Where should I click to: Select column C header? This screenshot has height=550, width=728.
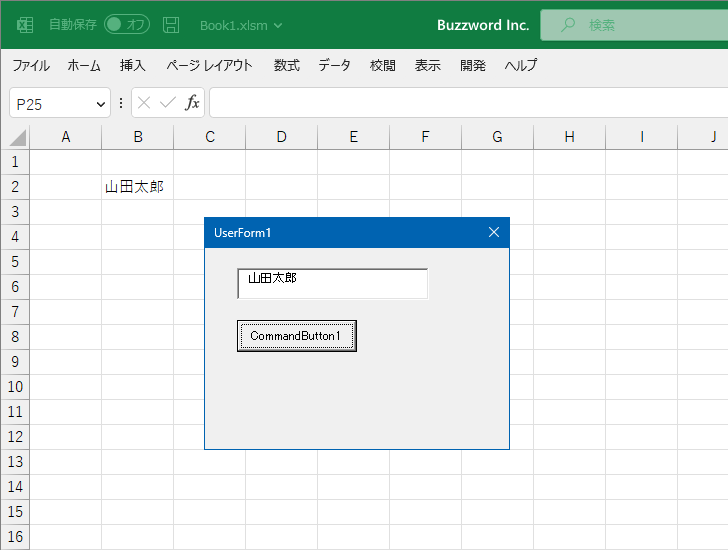pyautogui.click(x=210, y=137)
